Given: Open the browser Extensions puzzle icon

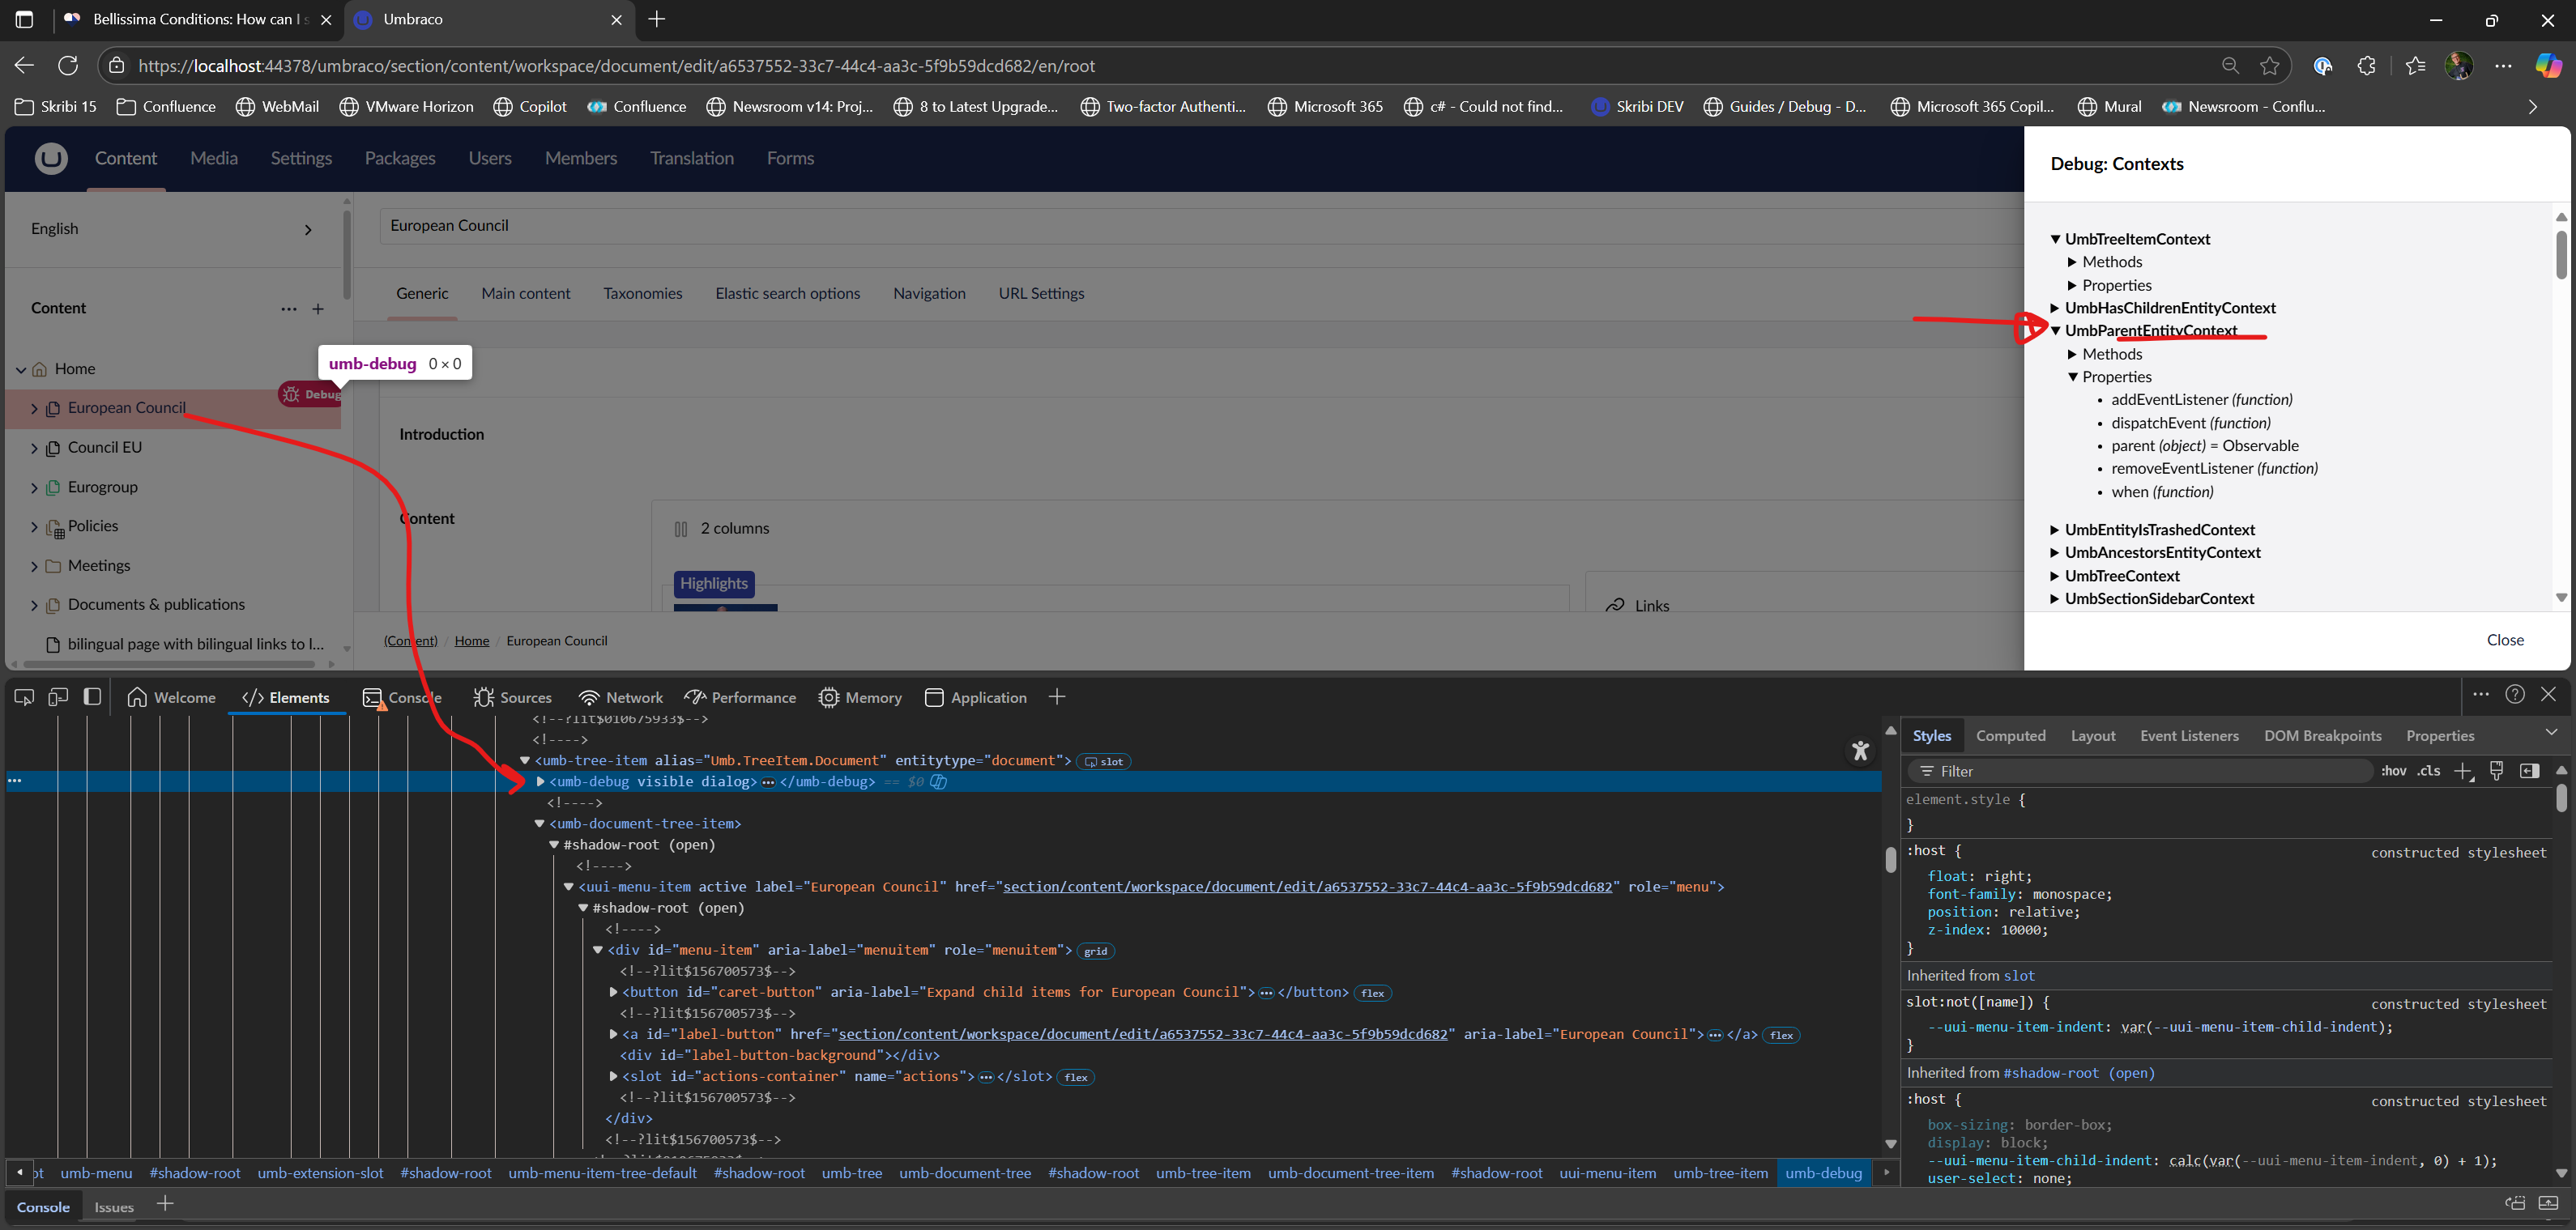Looking at the screenshot, I should 2366,66.
